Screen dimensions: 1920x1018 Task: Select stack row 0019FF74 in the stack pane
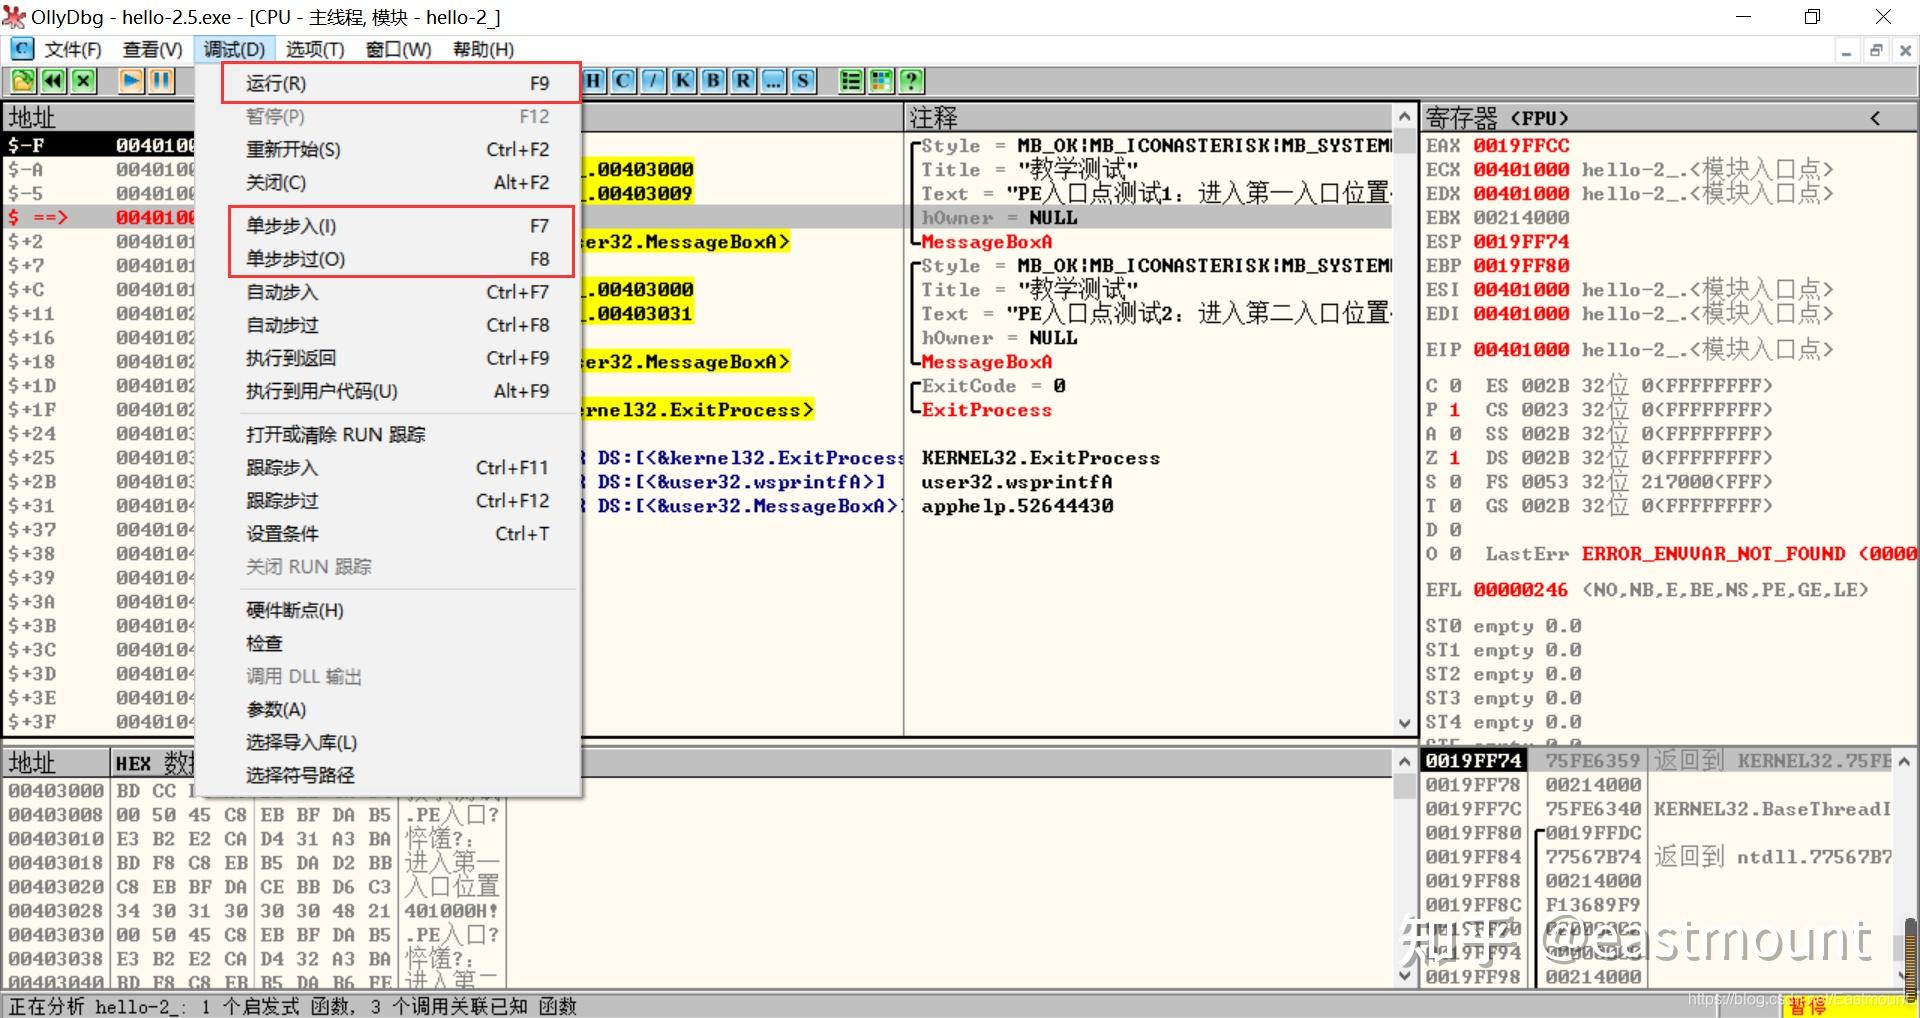click(1473, 760)
